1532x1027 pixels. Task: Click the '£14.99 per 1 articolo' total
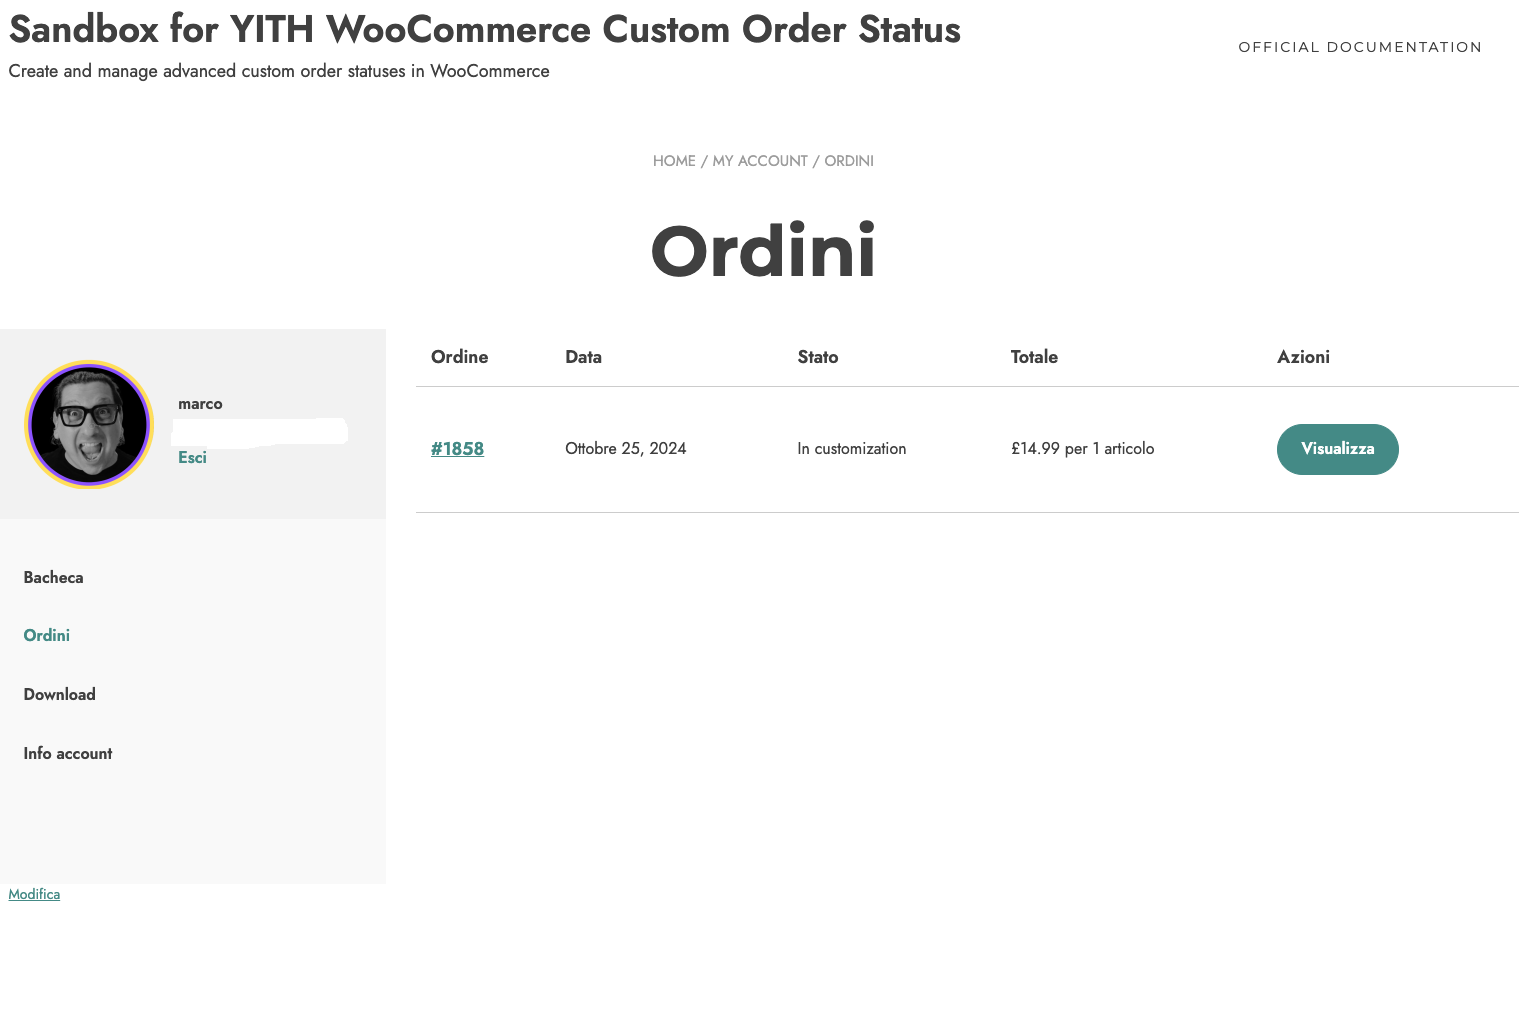(1082, 449)
